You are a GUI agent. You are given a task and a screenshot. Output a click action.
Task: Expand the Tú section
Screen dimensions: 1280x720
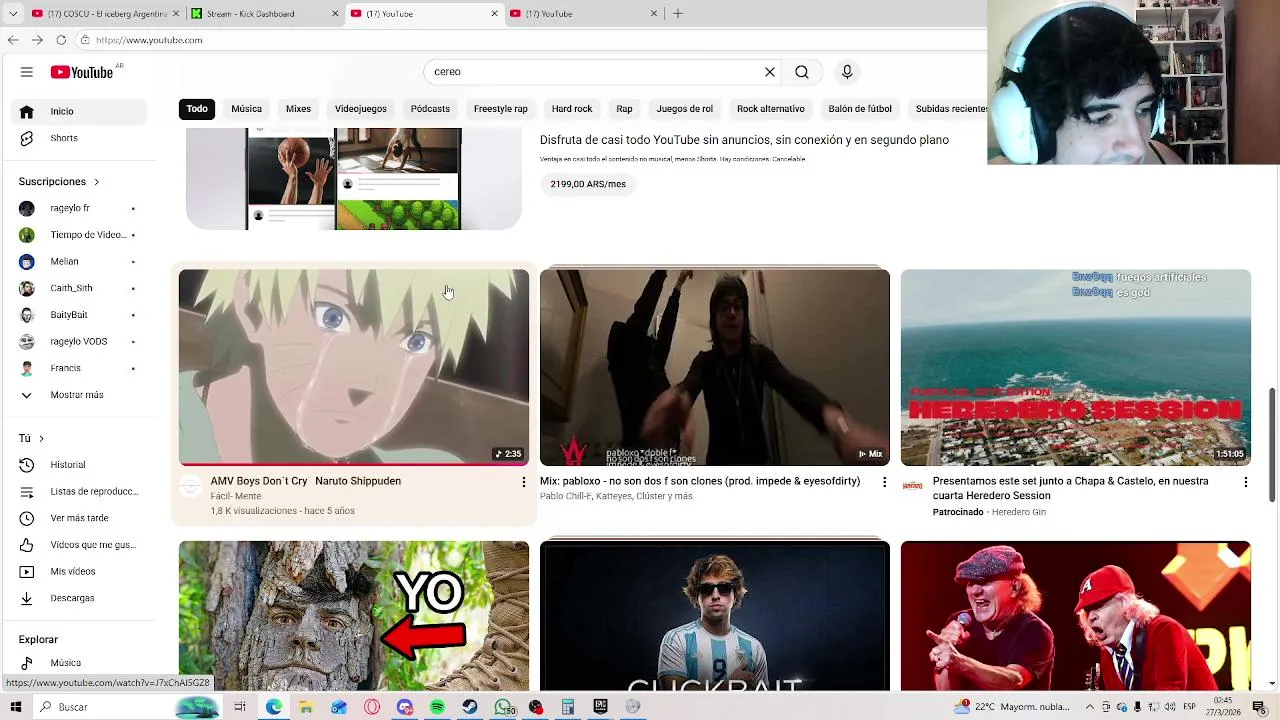point(31,438)
